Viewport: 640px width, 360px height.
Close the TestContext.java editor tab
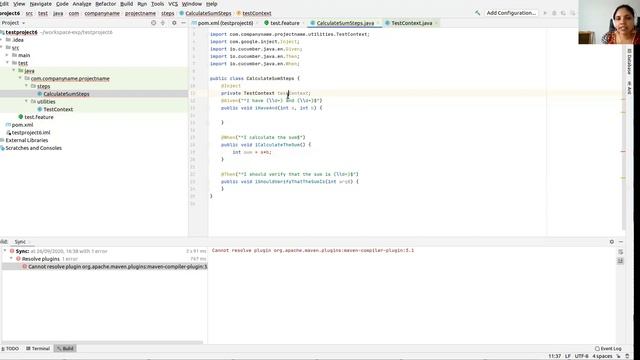point(436,23)
